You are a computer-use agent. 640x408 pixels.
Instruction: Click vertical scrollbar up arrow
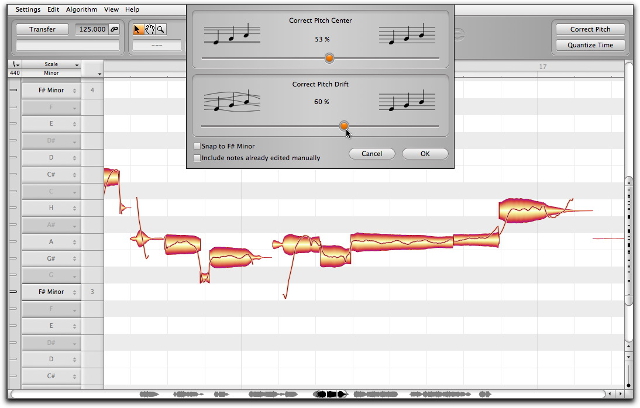coord(629,346)
